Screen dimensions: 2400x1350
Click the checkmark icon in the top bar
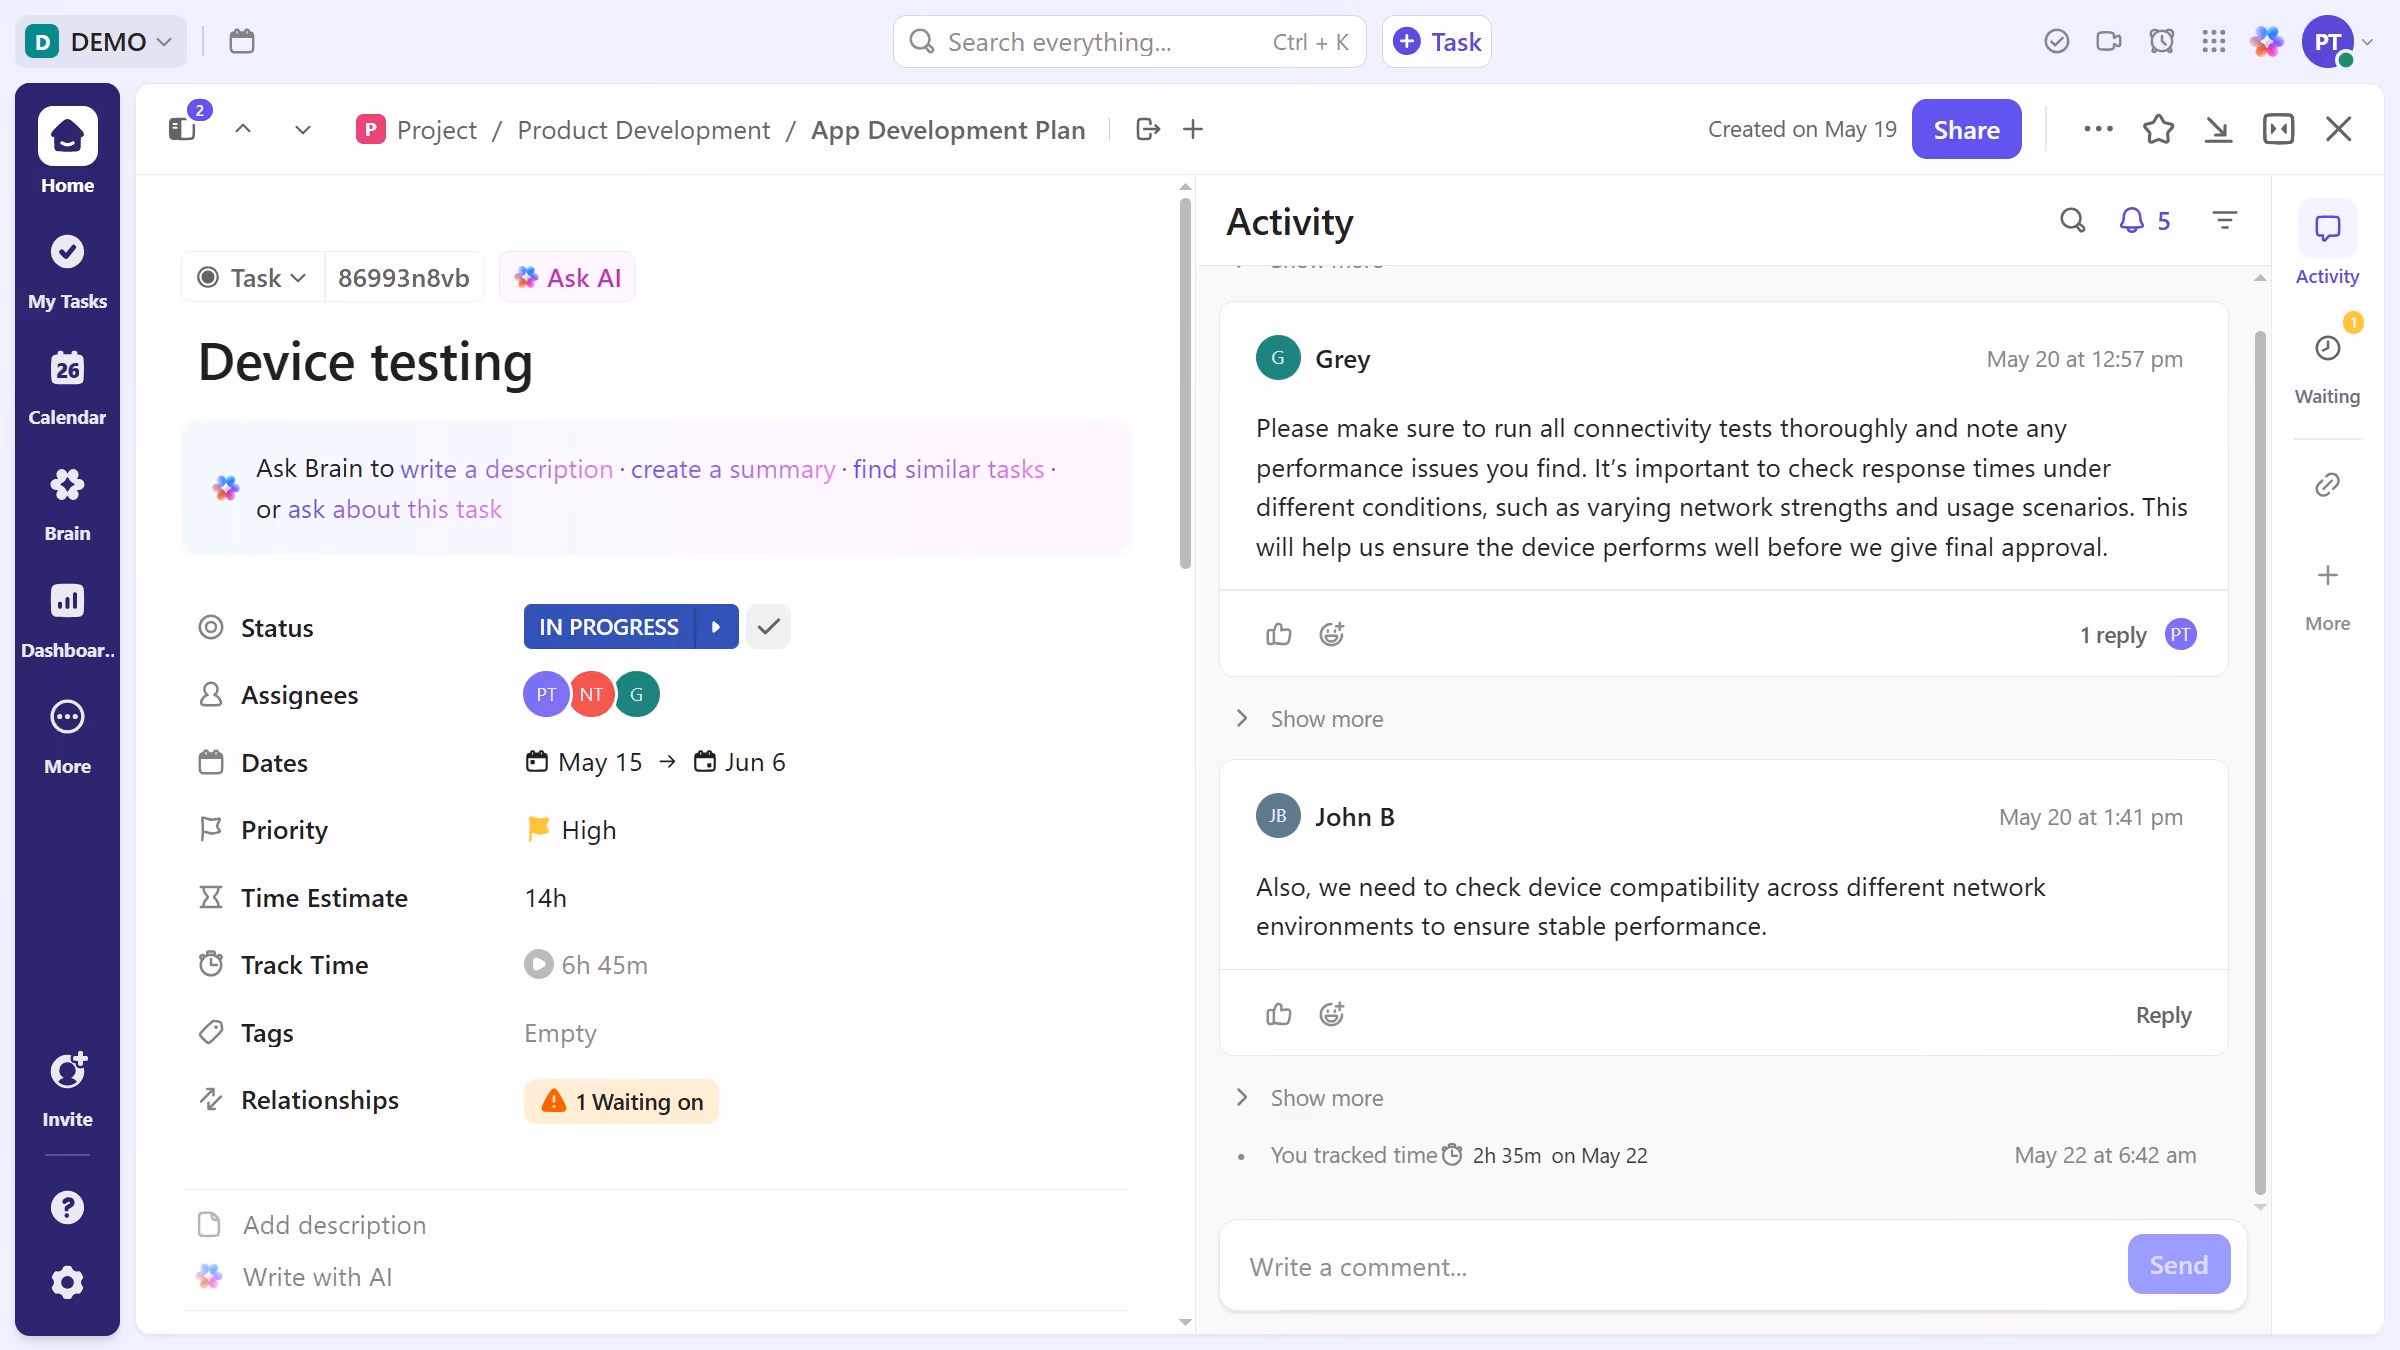pos(2057,41)
